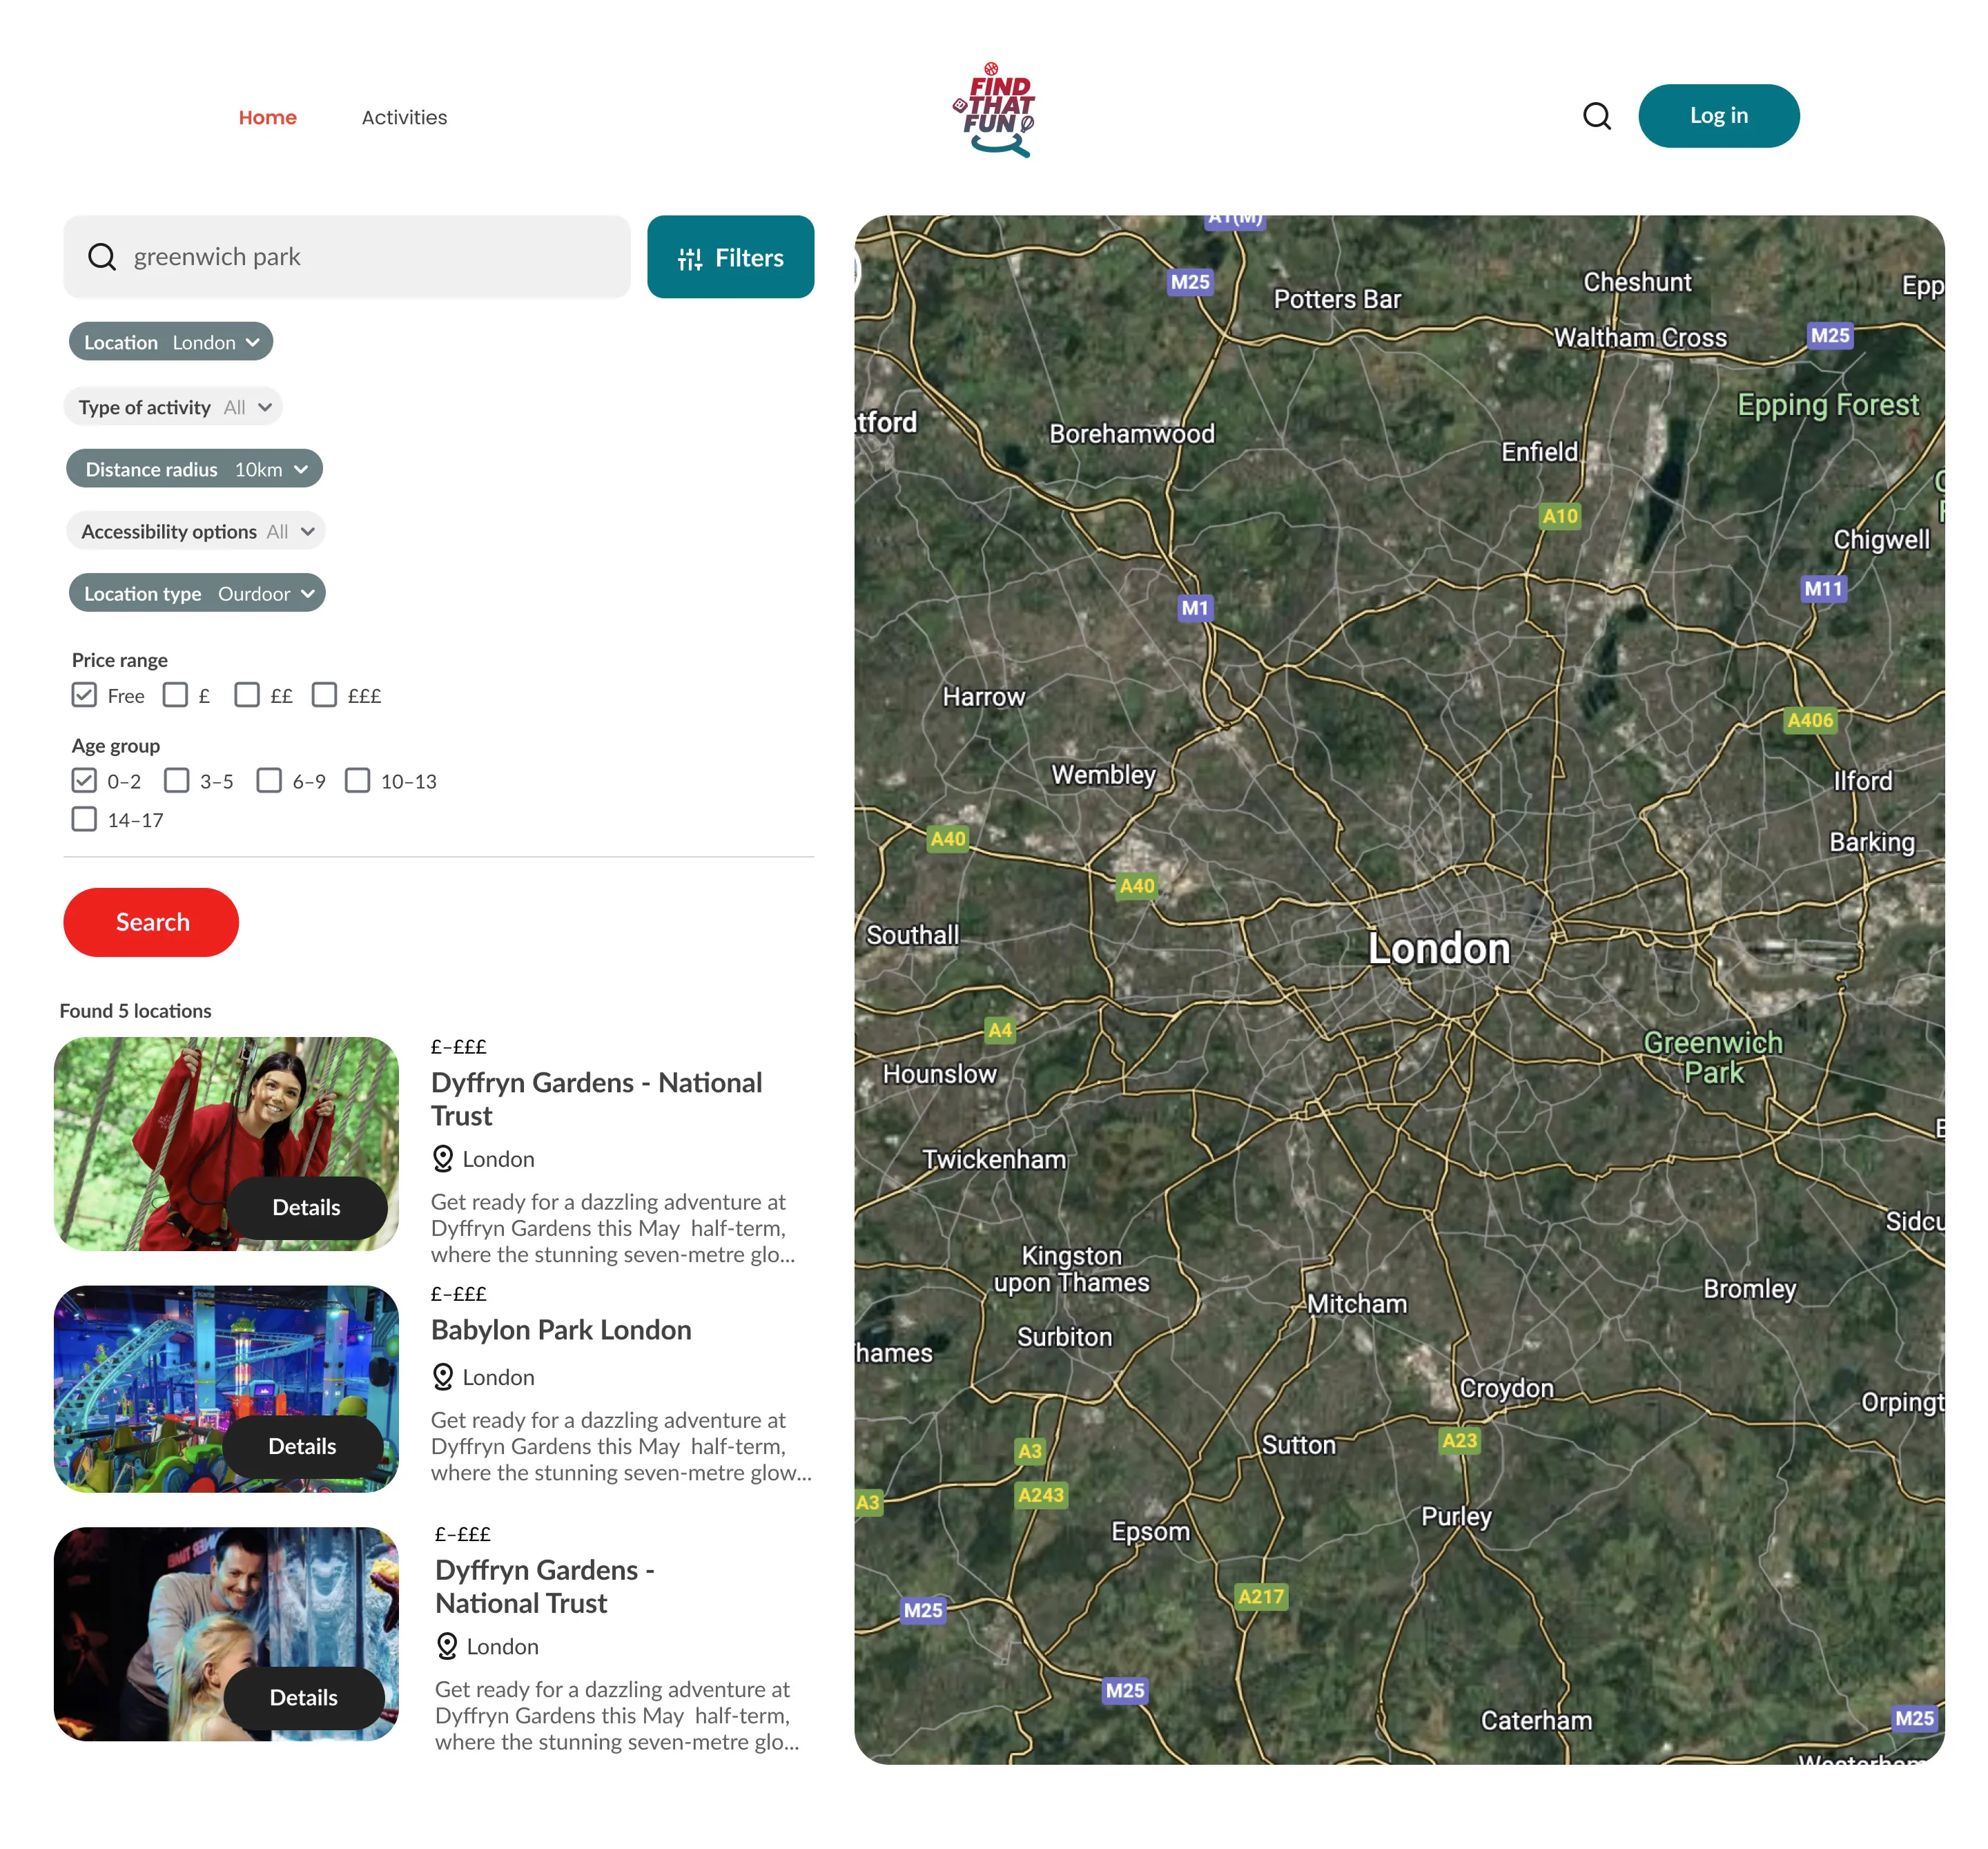Select the M11 road badge on the map

(1822, 589)
